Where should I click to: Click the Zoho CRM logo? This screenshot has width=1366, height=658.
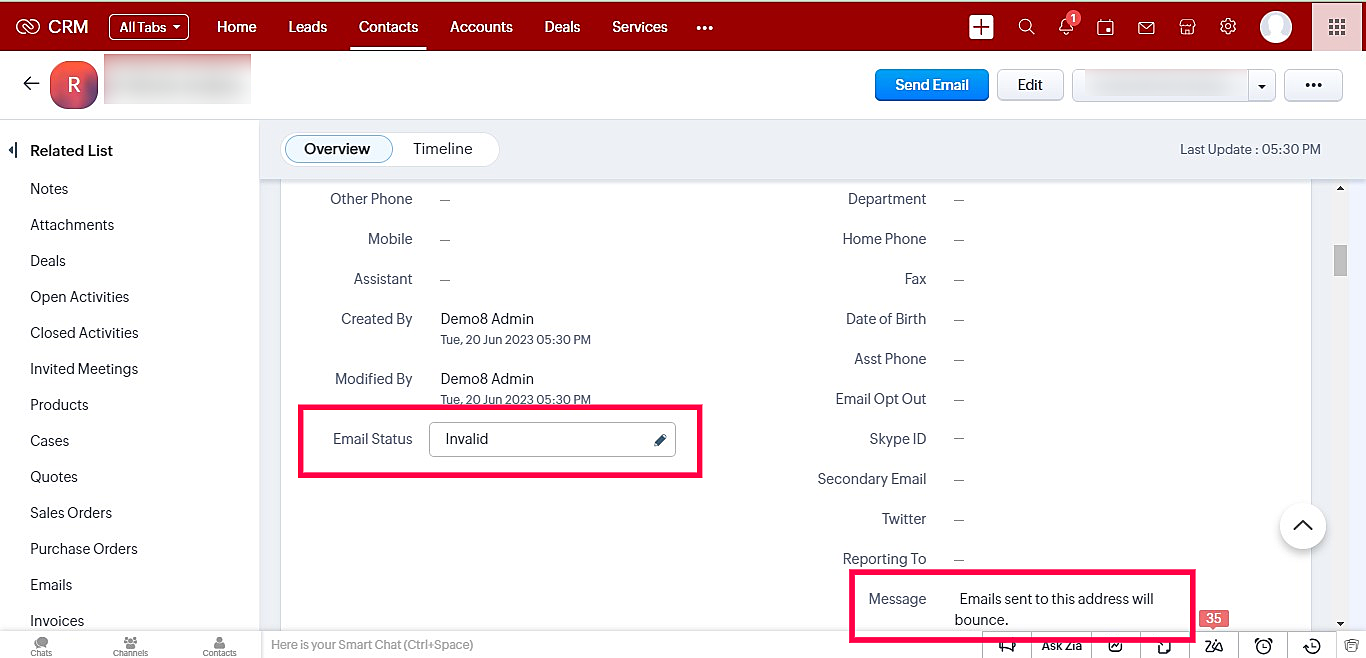coord(53,27)
